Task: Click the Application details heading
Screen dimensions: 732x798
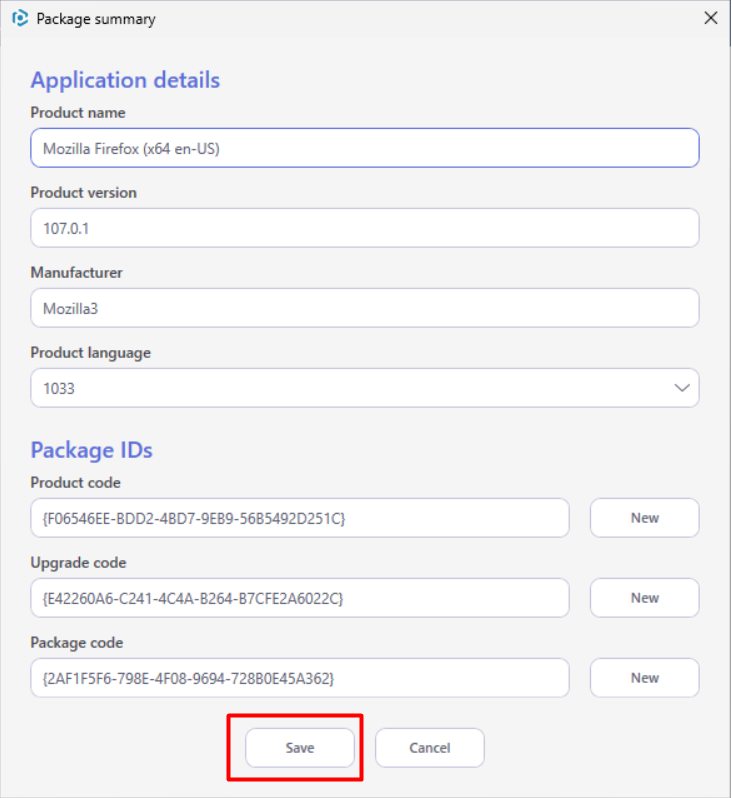Action: (x=125, y=80)
